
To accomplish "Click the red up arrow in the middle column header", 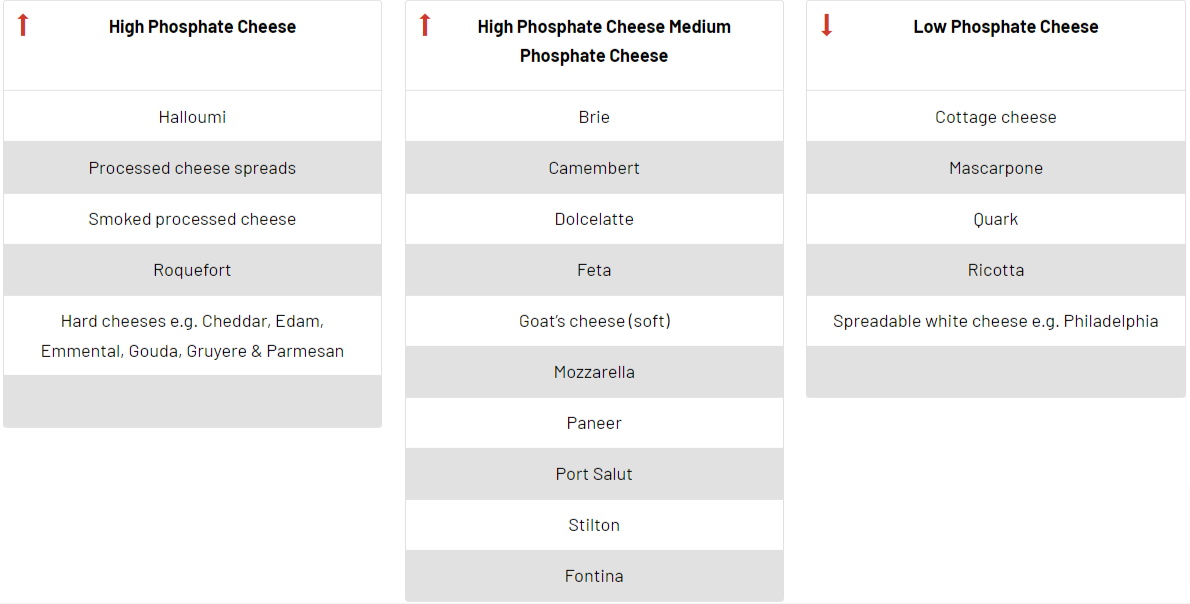I will coord(425,25).
